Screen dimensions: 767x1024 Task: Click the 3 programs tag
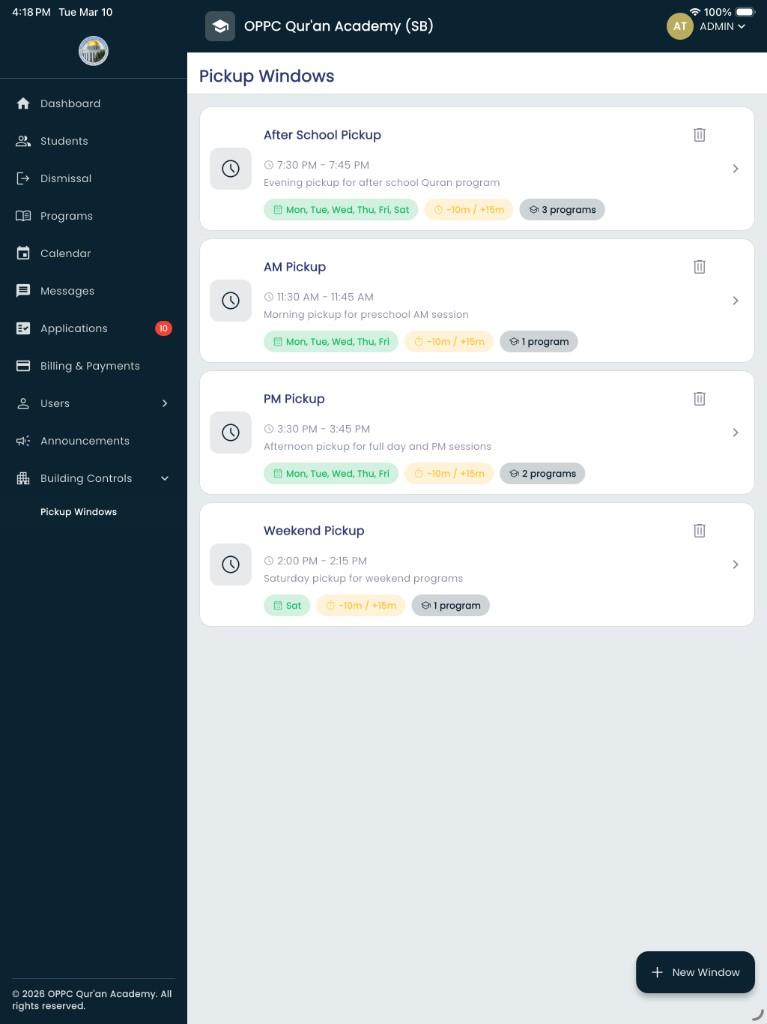[x=562, y=210]
